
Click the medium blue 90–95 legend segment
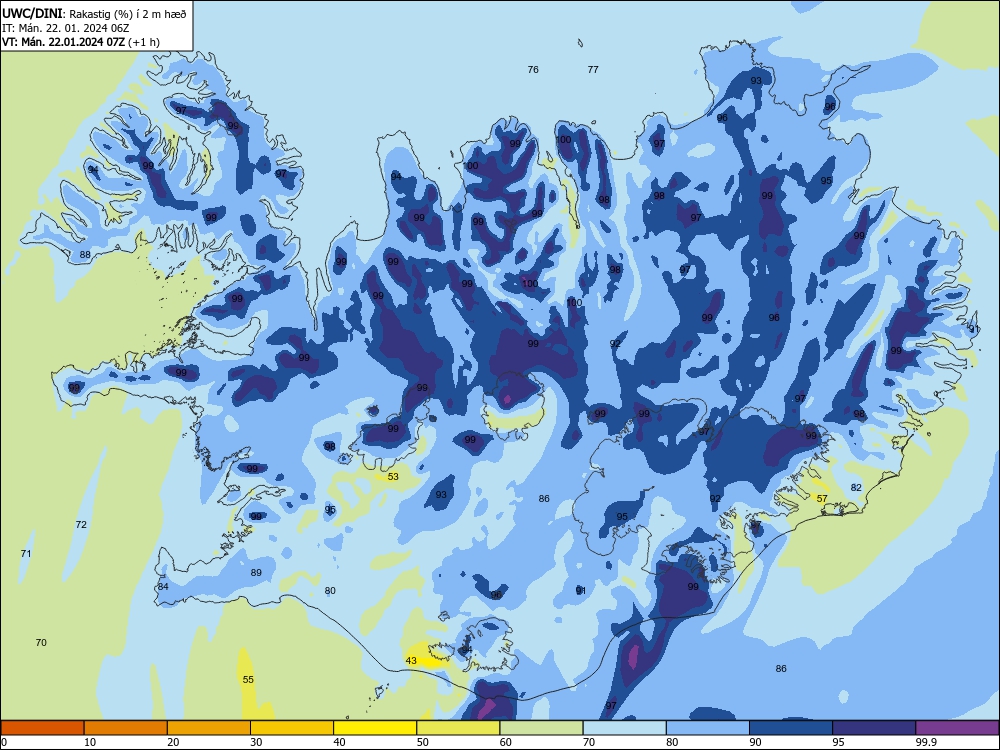point(791,728)
